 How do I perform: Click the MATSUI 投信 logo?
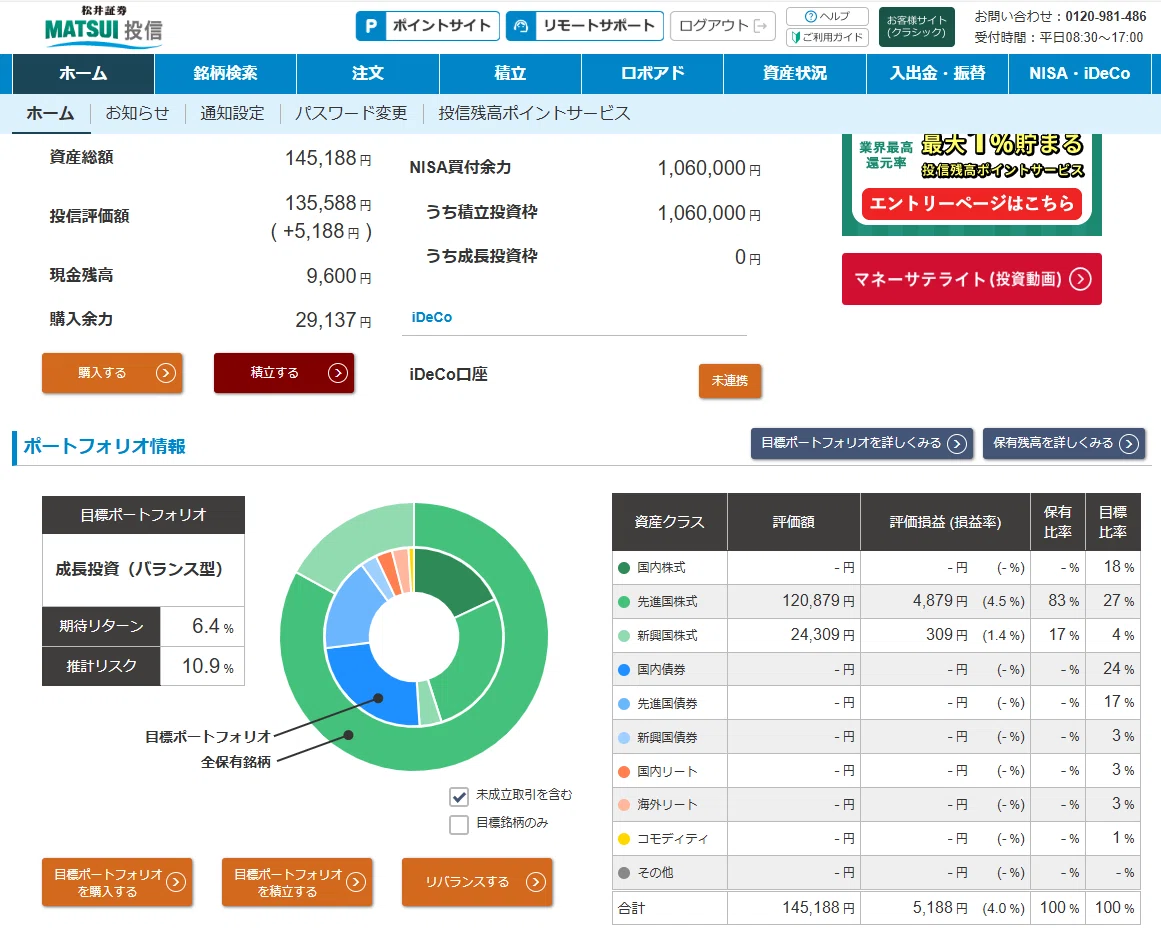coord(103,27)
